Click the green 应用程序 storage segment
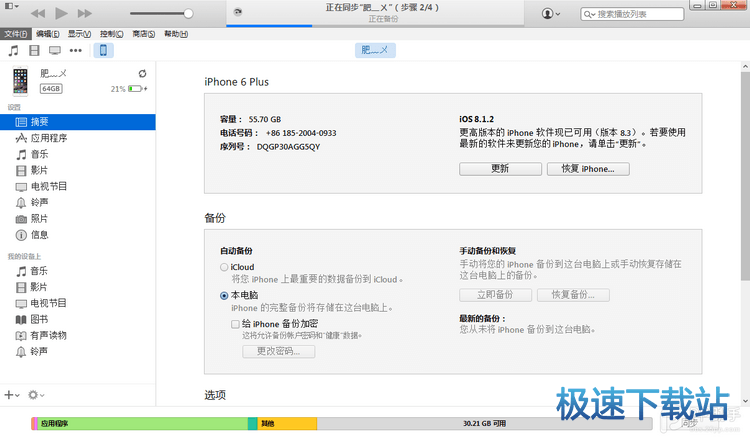 [143, 423]
